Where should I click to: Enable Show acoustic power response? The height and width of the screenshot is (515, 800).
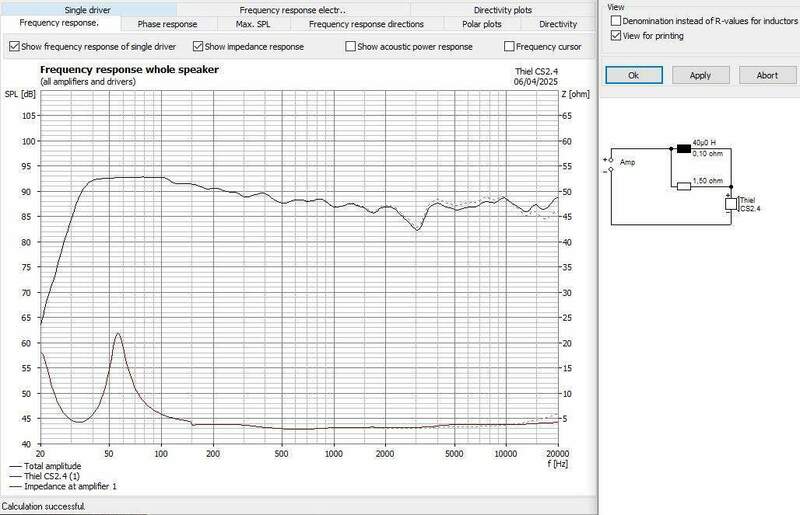[351, 46]
